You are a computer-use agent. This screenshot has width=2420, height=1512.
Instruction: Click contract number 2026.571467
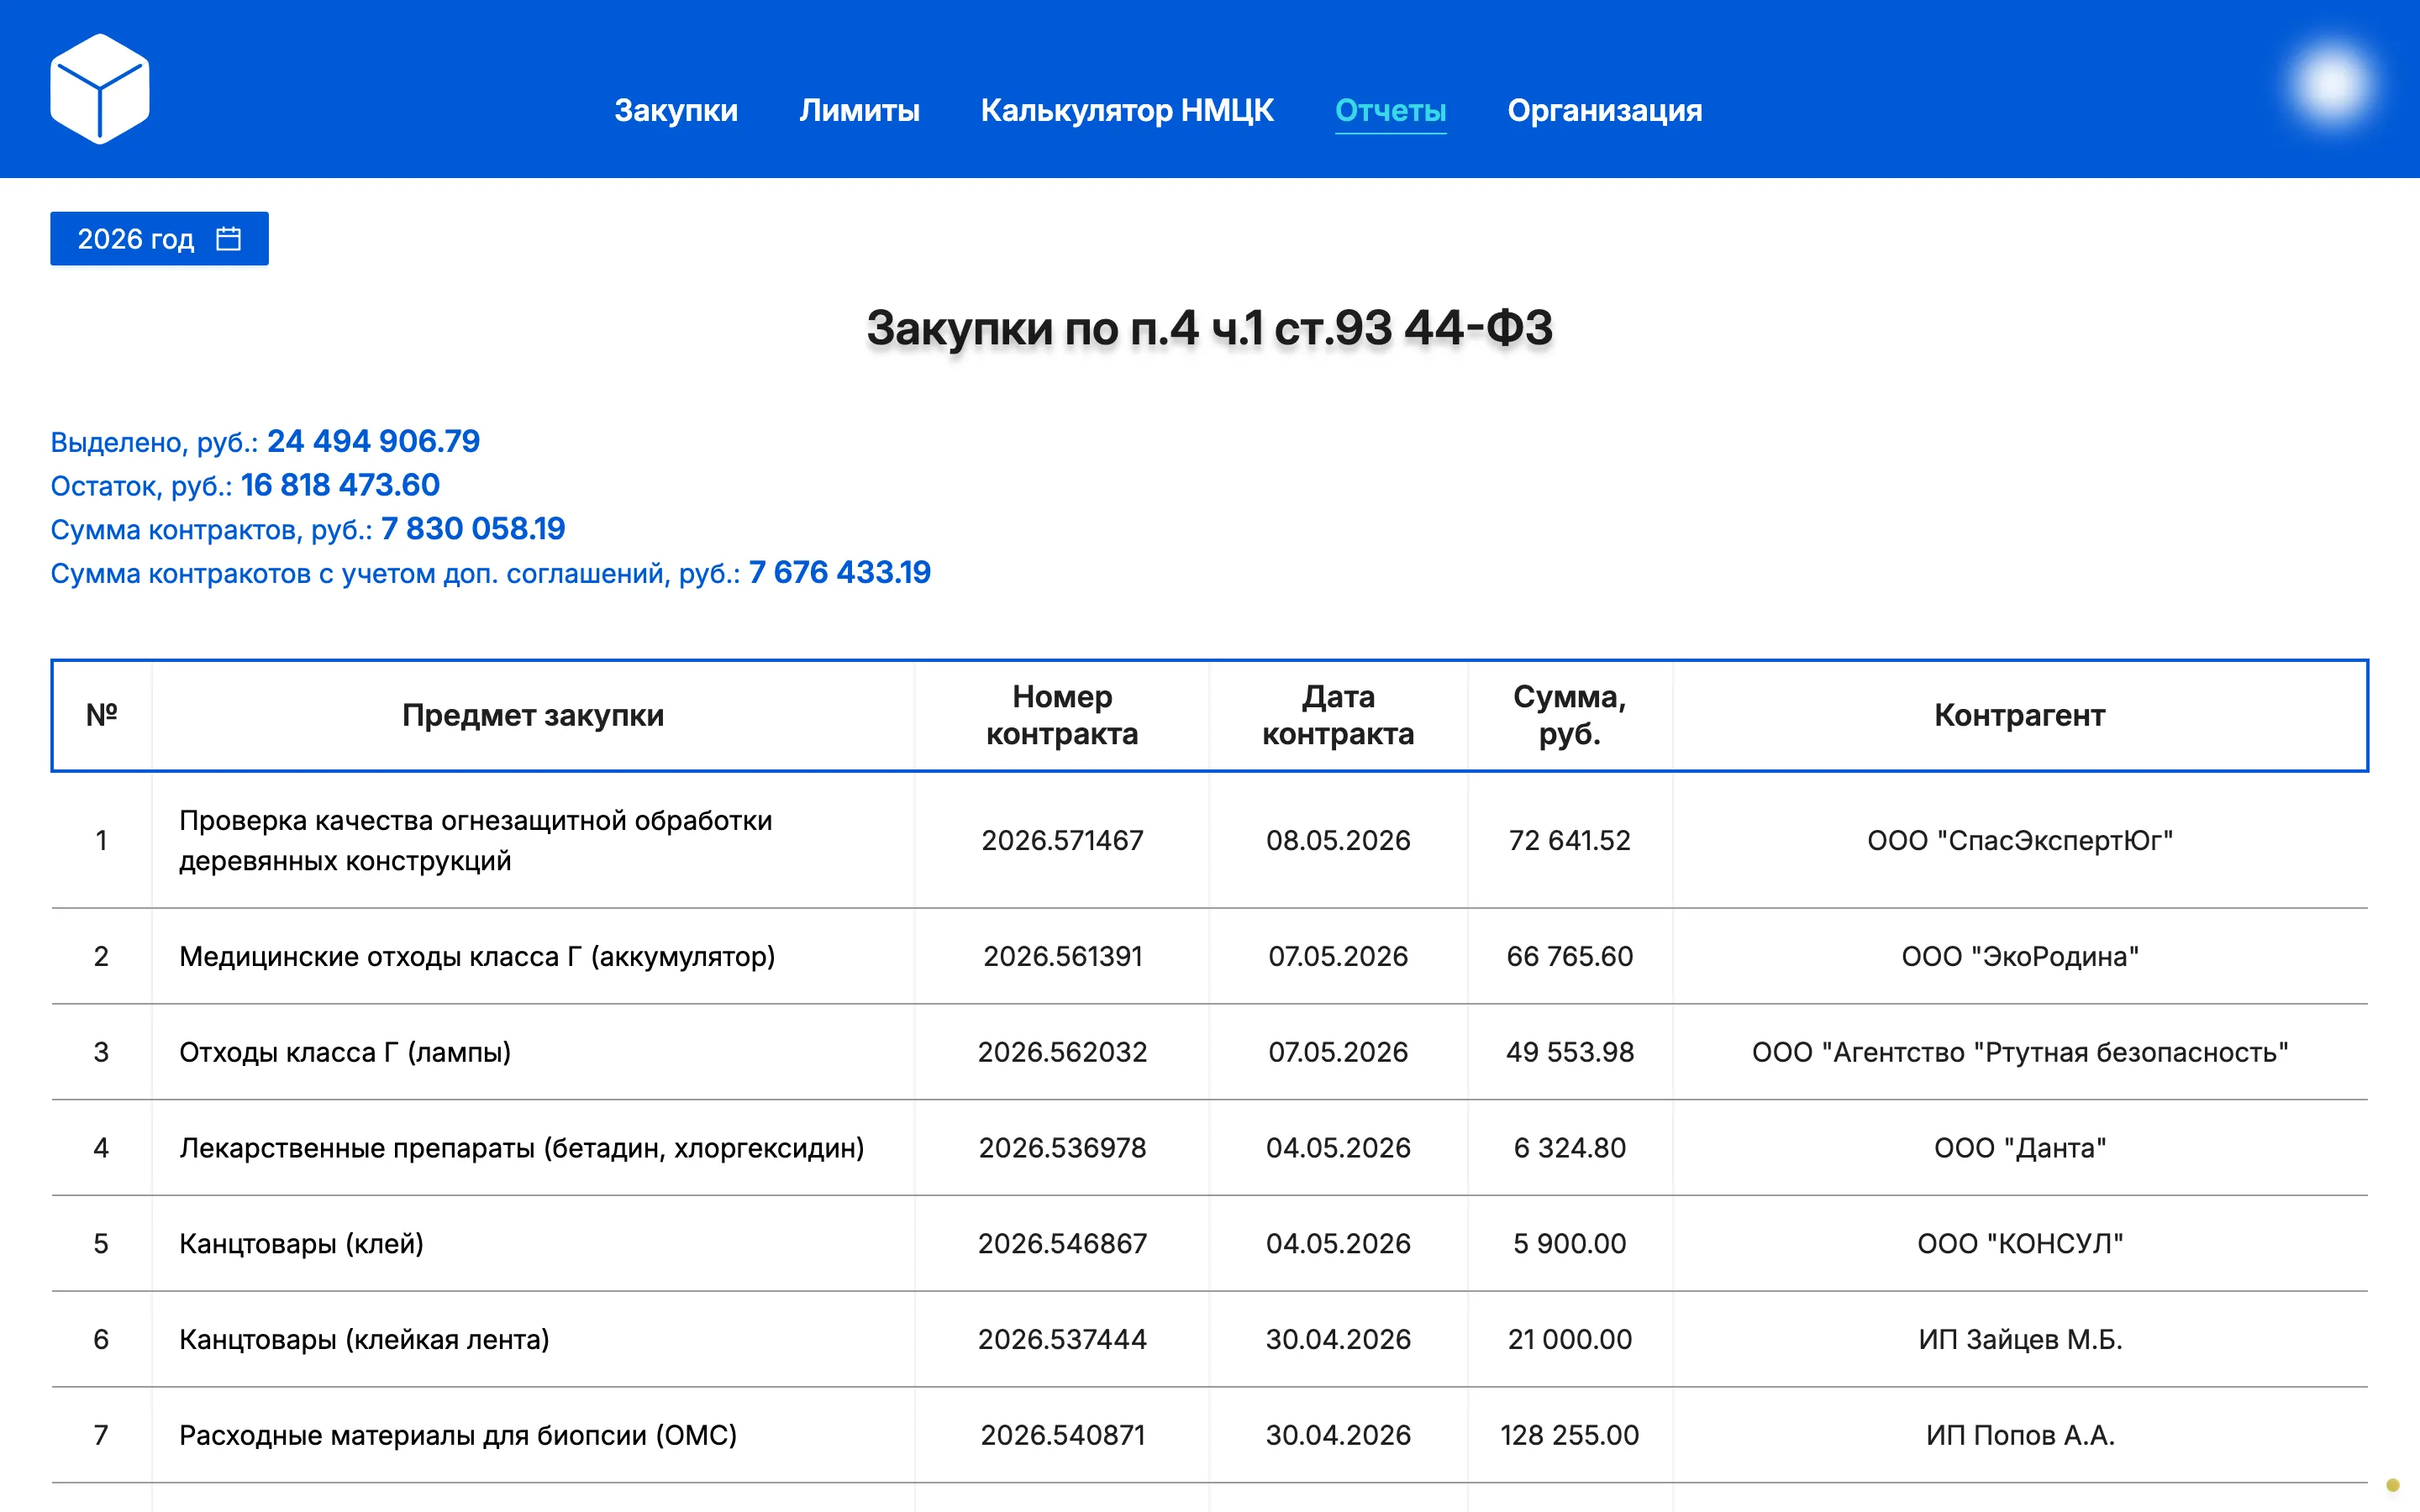tap(1062, 840)
